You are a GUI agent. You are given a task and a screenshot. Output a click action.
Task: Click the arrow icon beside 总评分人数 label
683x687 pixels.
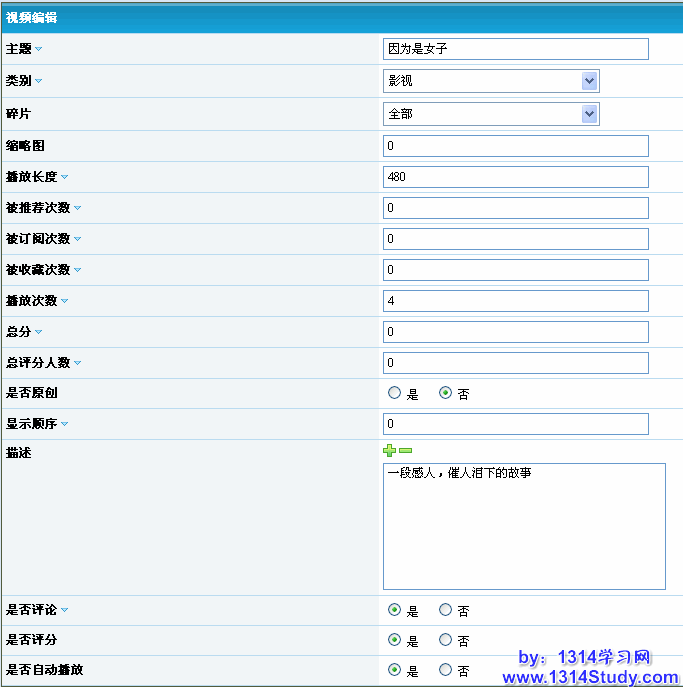coord(77,363)
